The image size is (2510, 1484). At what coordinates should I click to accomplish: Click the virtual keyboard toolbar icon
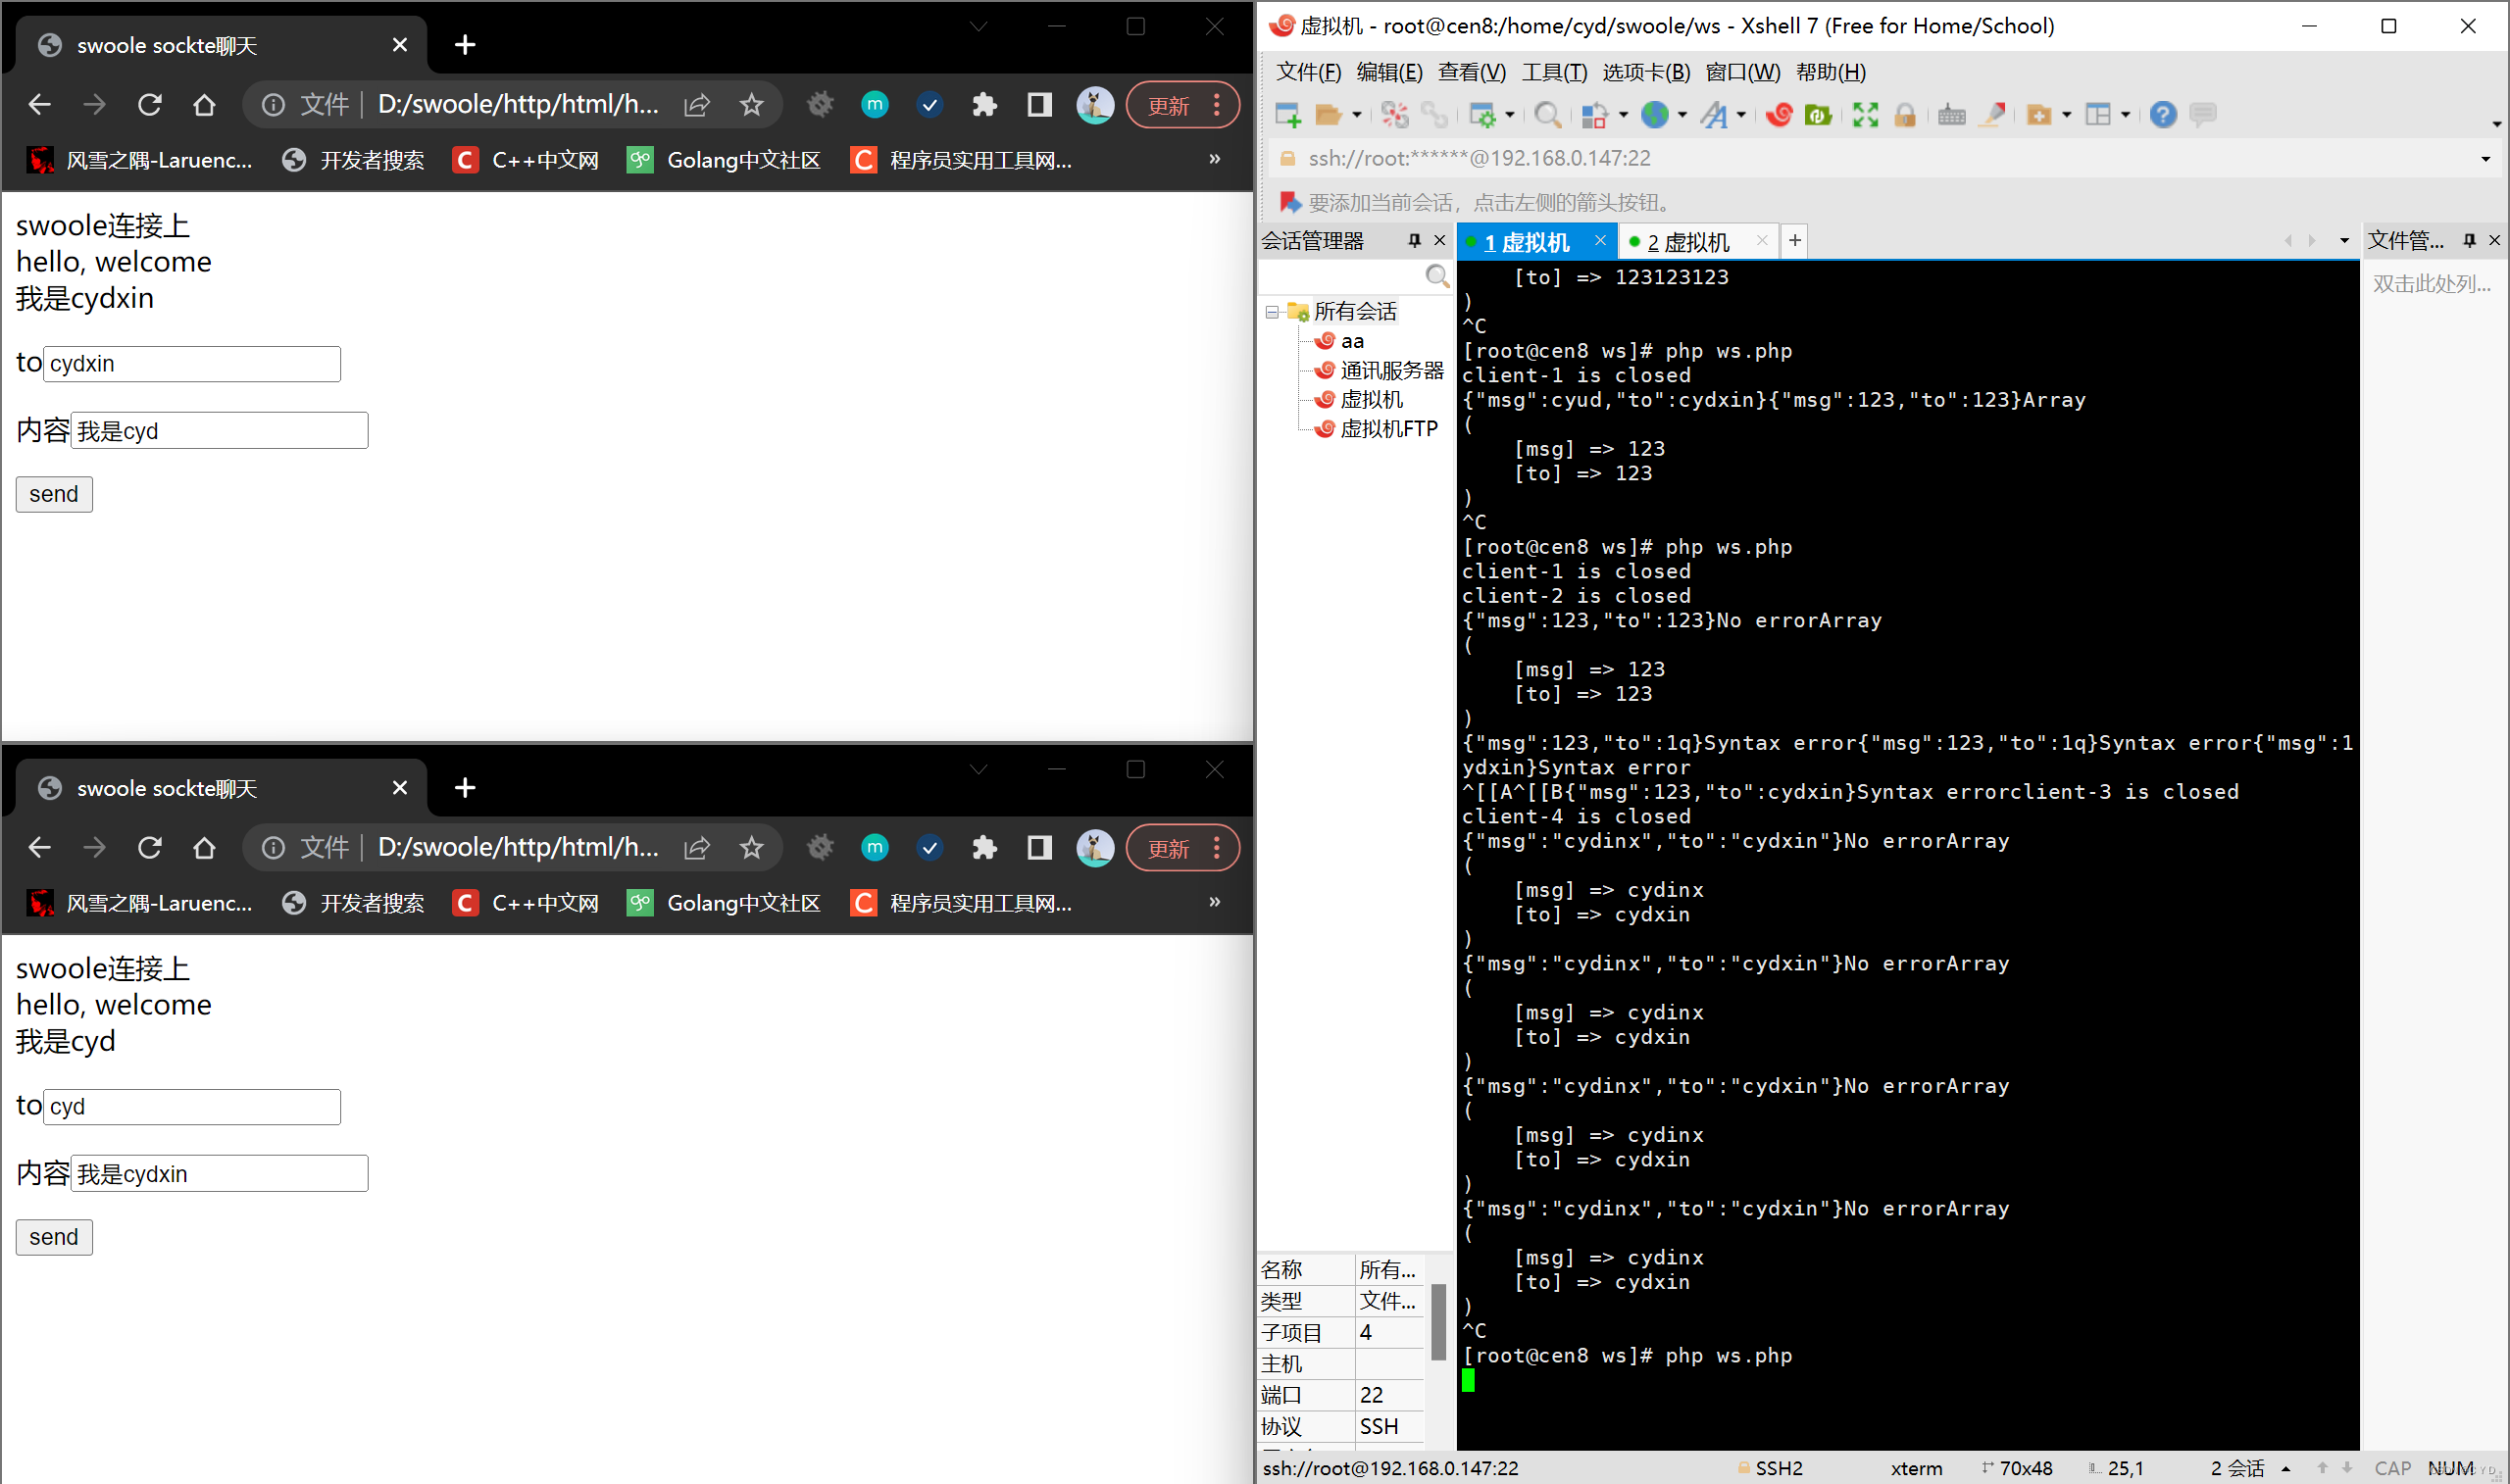pos(1951,115)
